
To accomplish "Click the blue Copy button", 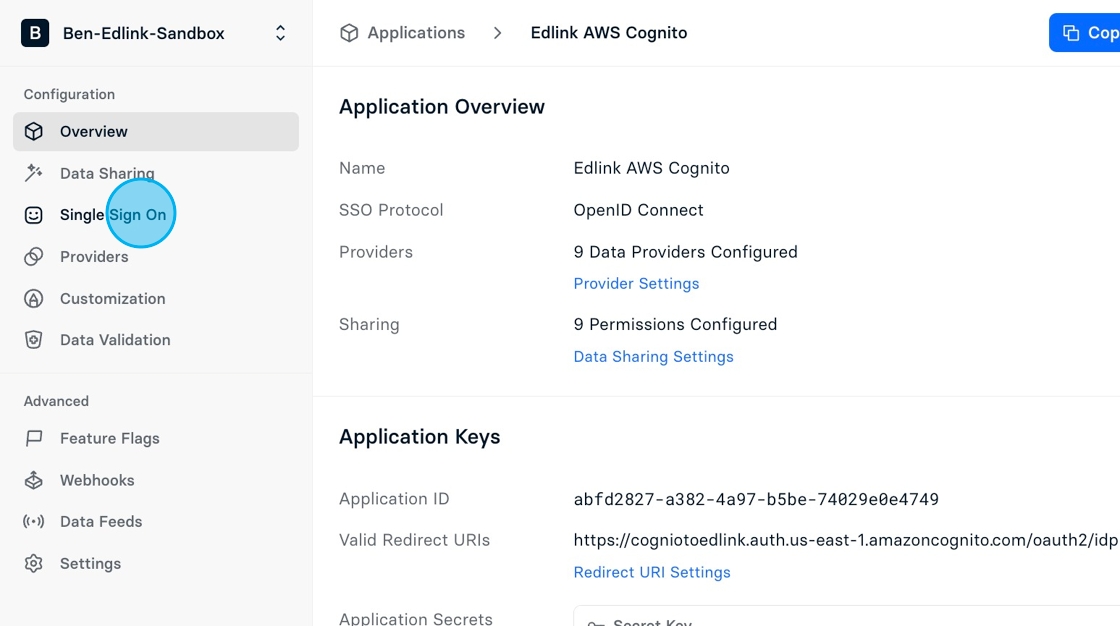I will [x=1084, y=33].
